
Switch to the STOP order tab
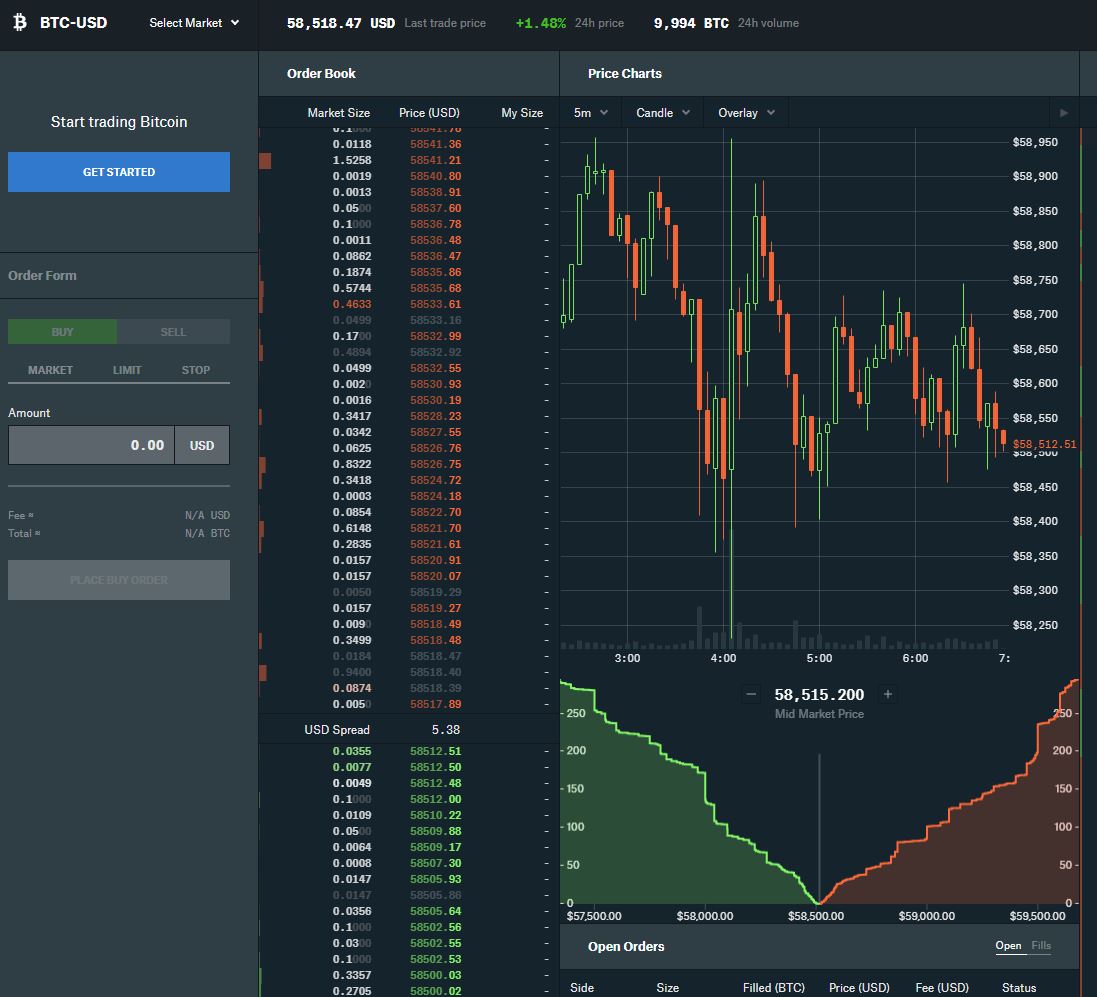point(196,370)
